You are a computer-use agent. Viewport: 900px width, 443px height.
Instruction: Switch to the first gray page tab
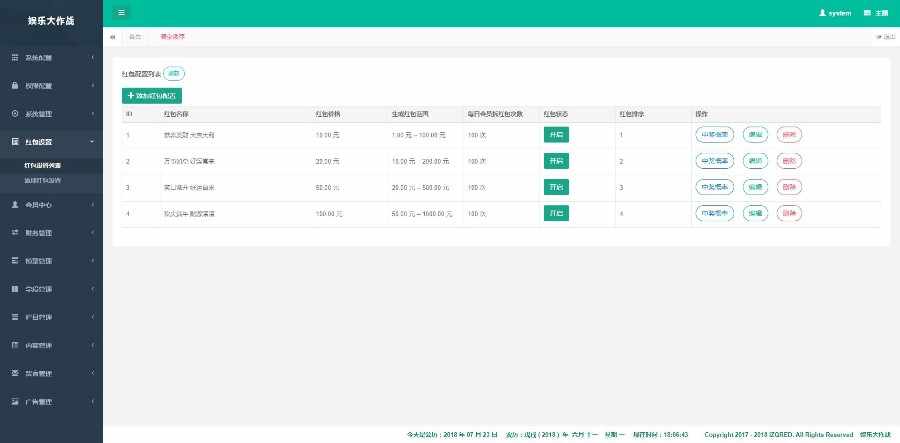coord(134,37)
